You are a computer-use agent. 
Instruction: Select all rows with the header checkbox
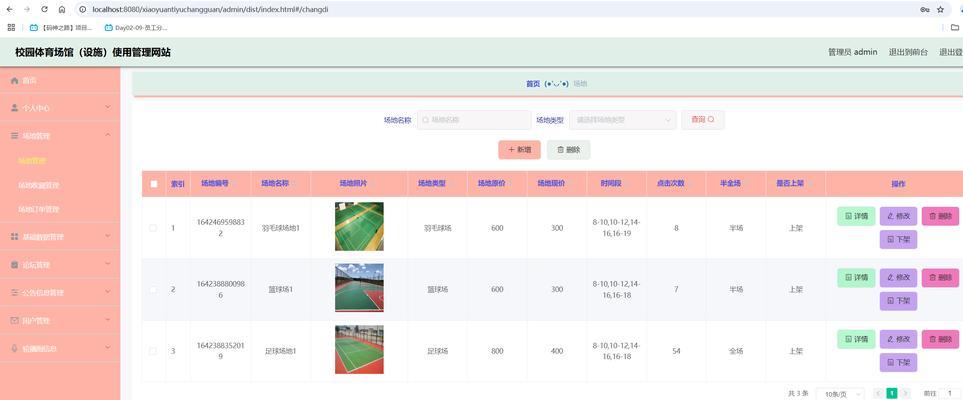coord(154,184)
